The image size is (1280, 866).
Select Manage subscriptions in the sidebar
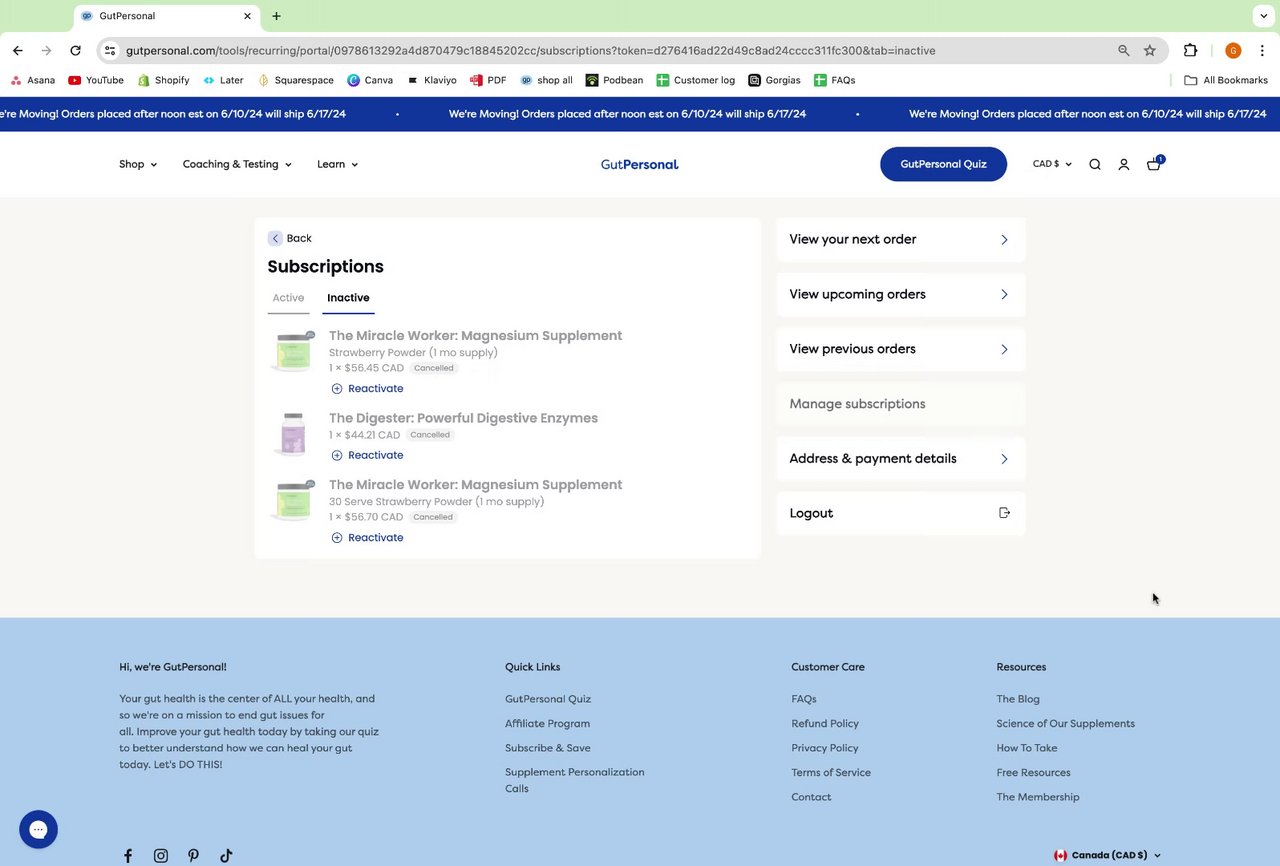[900, 404]
